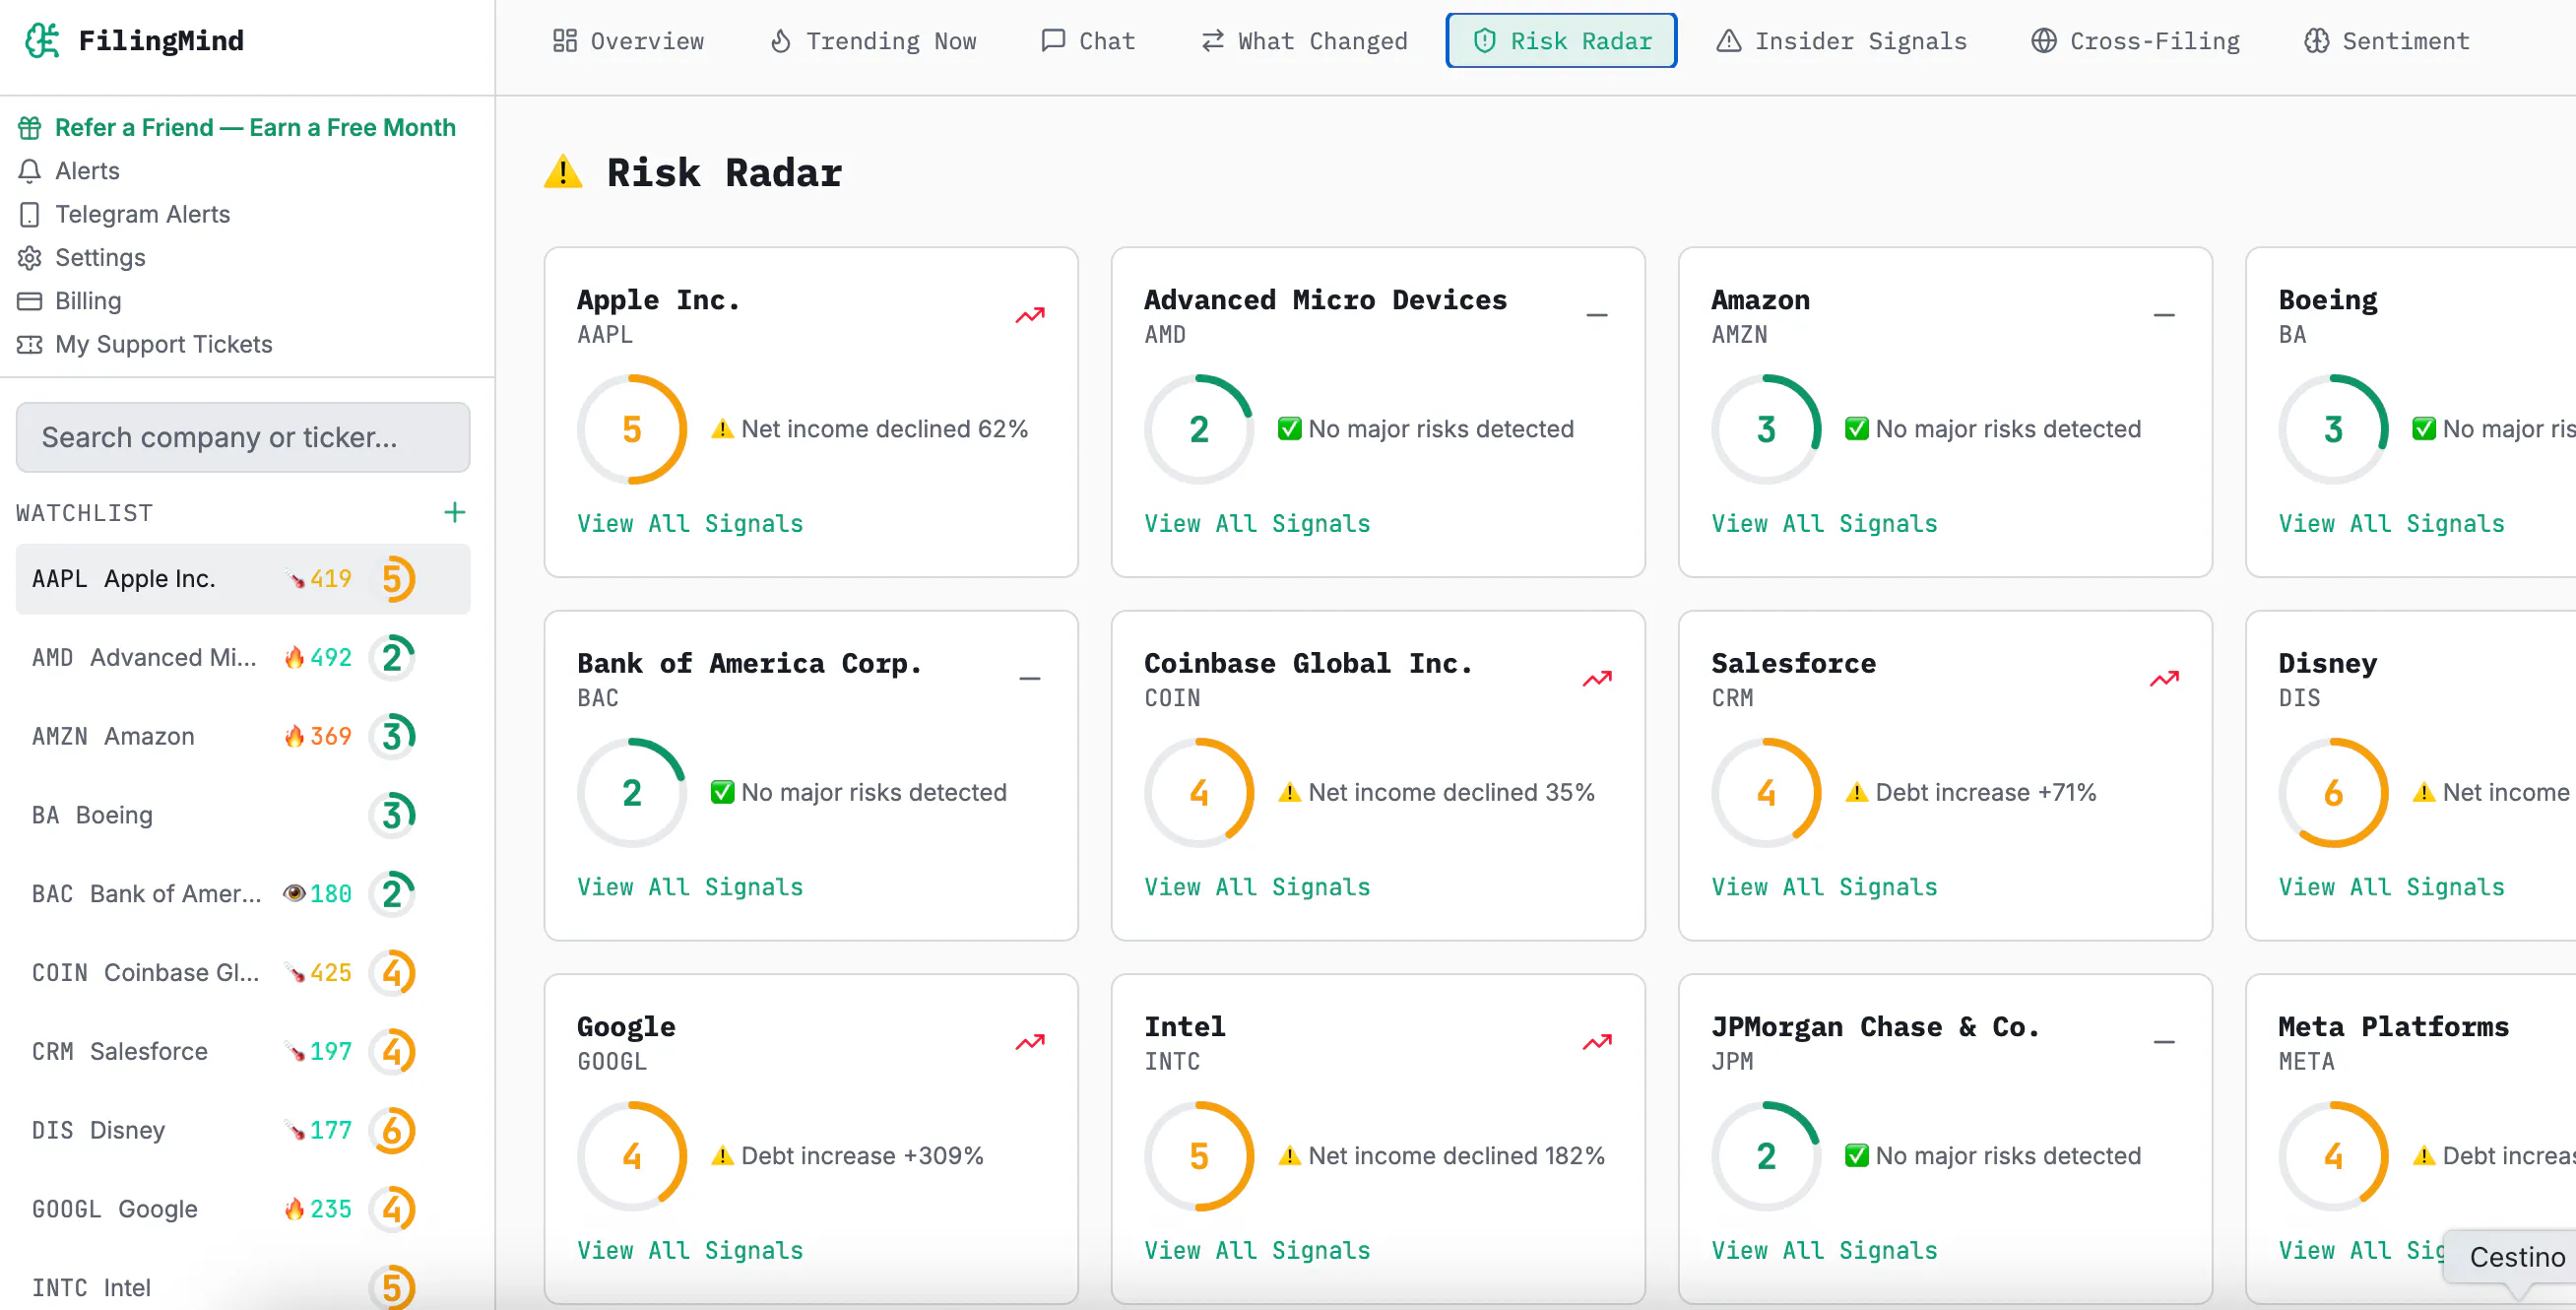View All Signals for Salesforce
The image size is (2576, 1310).
tap(1823, 886)
